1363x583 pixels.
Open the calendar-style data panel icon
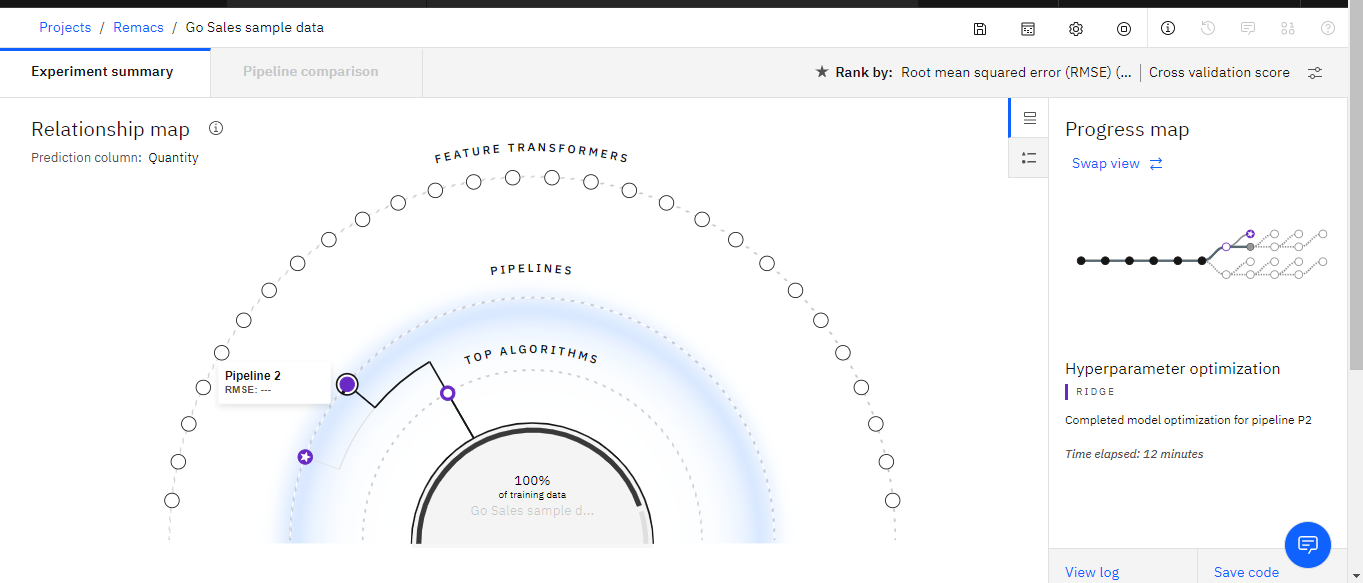pos(1028,29)
